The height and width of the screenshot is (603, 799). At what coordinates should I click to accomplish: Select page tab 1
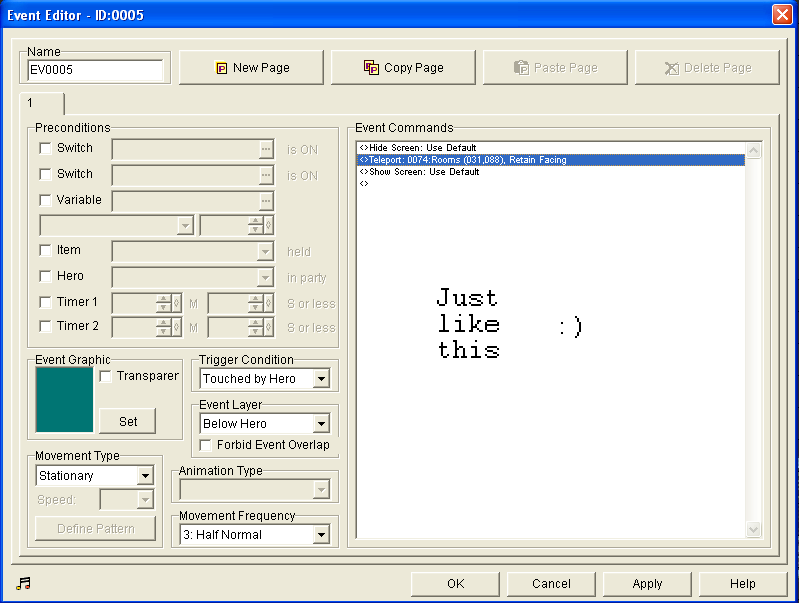(42, 103)
